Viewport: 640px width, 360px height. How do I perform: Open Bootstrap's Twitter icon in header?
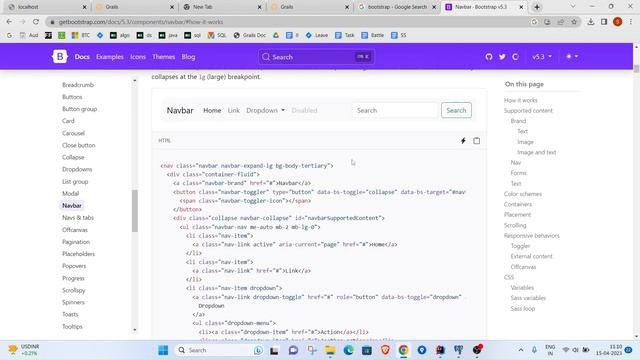click(x=502, y=57)
